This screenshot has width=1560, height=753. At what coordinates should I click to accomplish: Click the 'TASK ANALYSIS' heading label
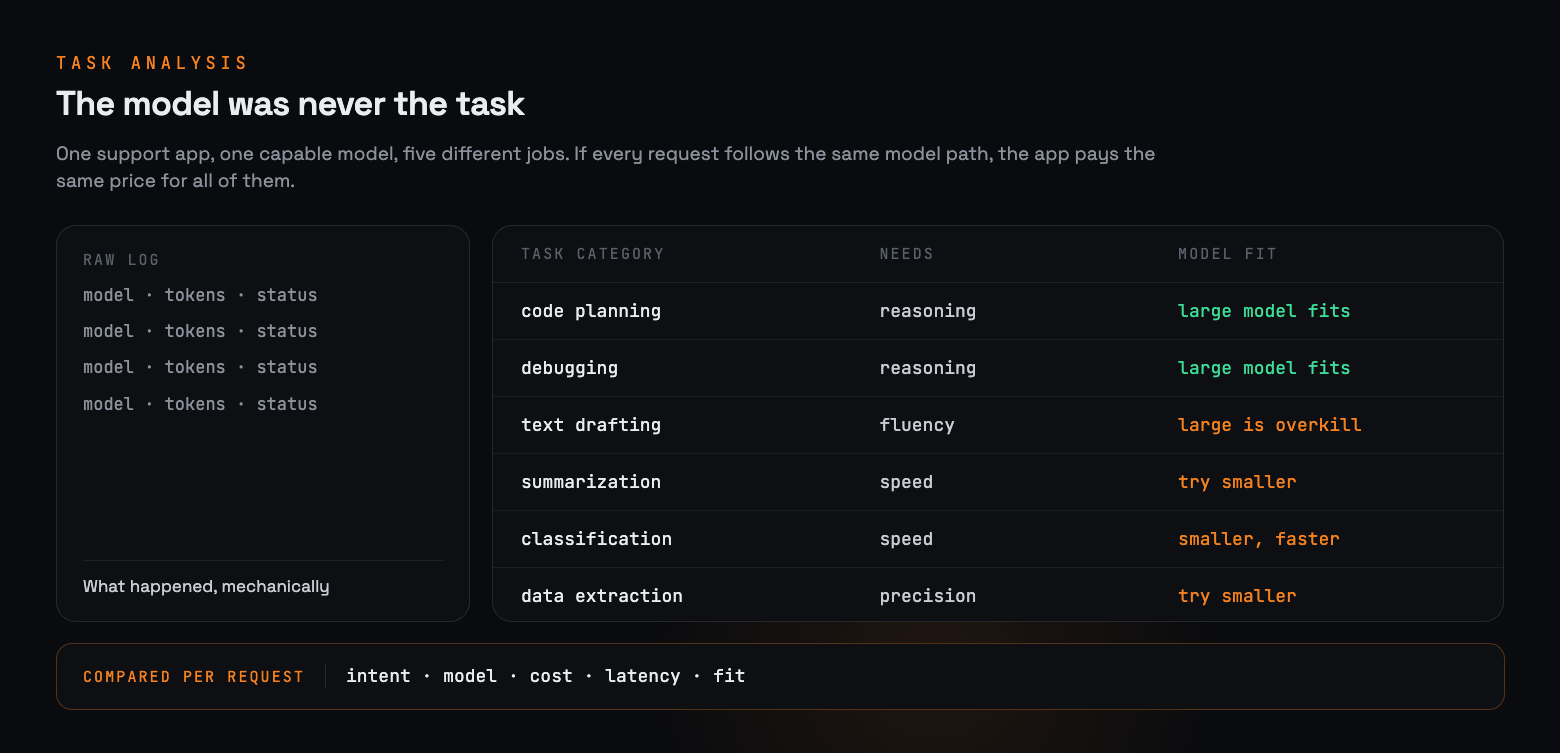152,63
